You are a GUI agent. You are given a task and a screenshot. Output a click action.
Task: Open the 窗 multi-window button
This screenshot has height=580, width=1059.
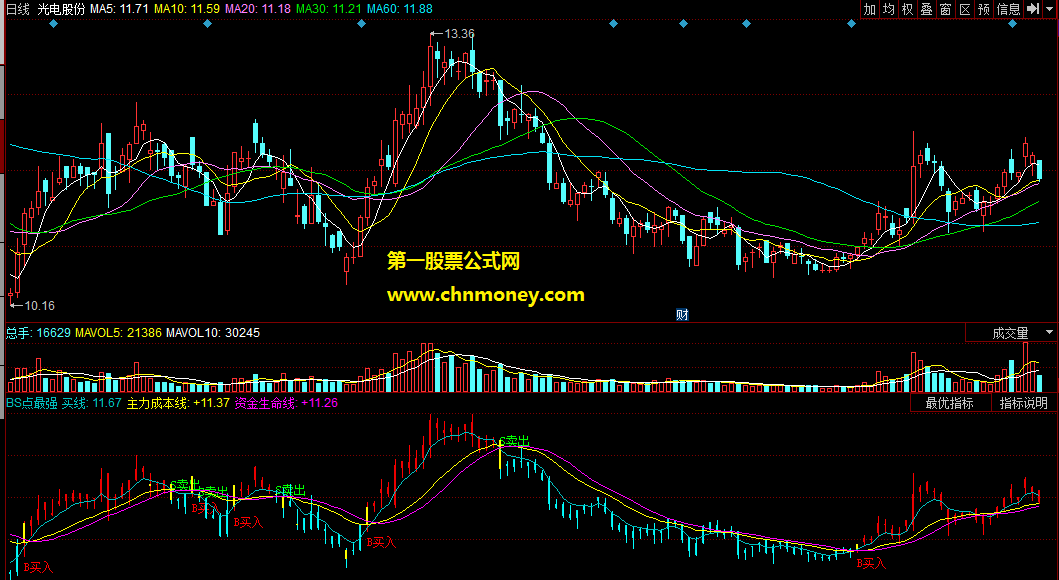click(x=945, y=9)
